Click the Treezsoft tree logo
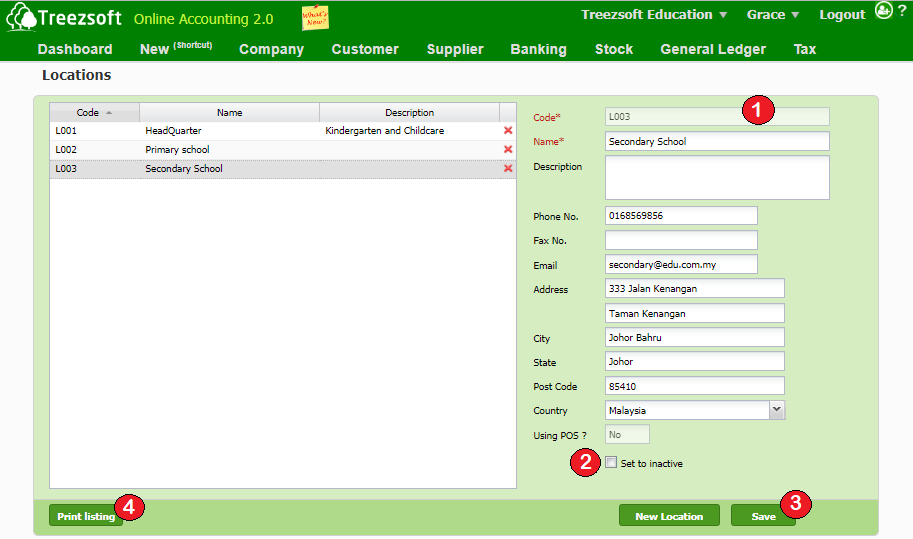913x539 pixels. tap(22, 18)
